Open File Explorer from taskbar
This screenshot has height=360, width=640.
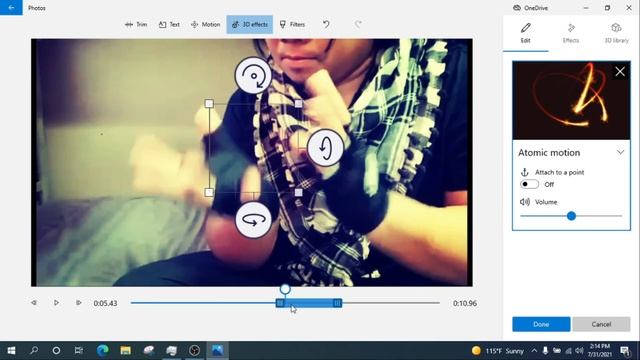126,350
